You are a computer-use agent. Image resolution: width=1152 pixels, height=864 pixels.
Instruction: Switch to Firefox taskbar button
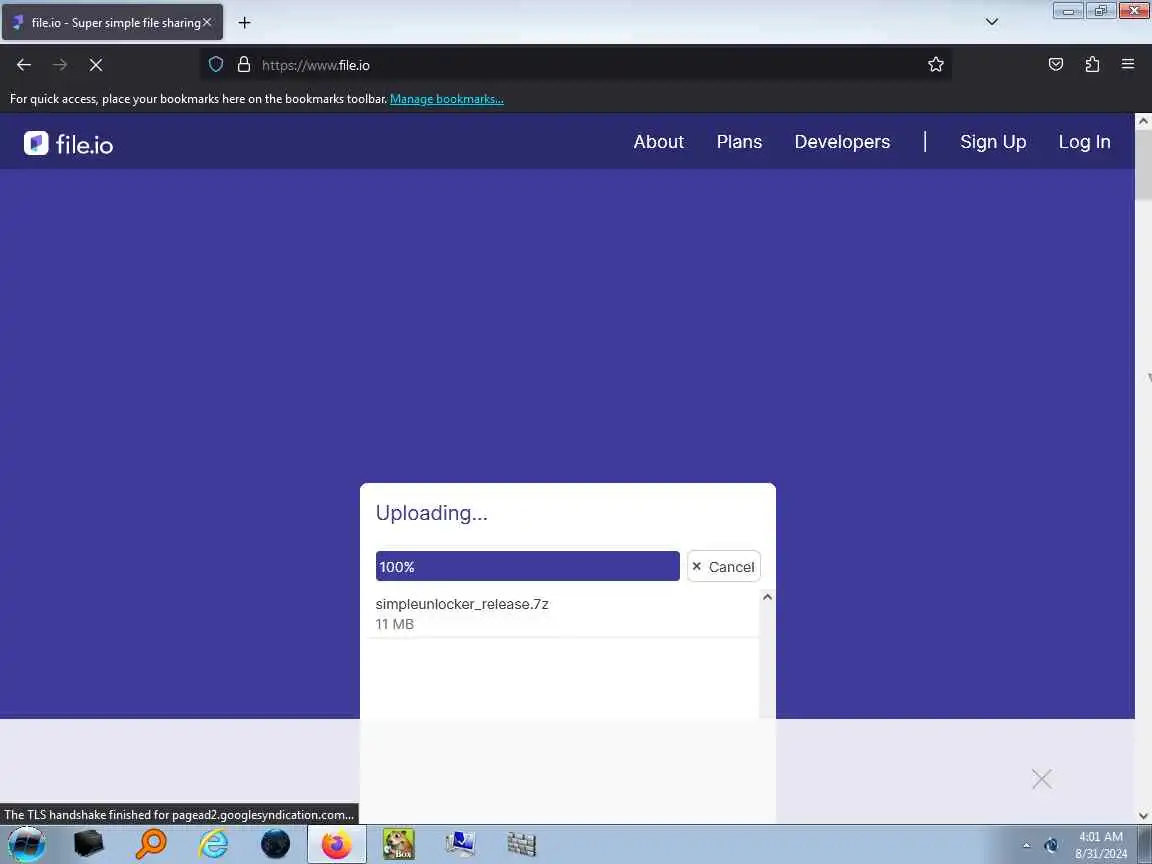point(336,844)
